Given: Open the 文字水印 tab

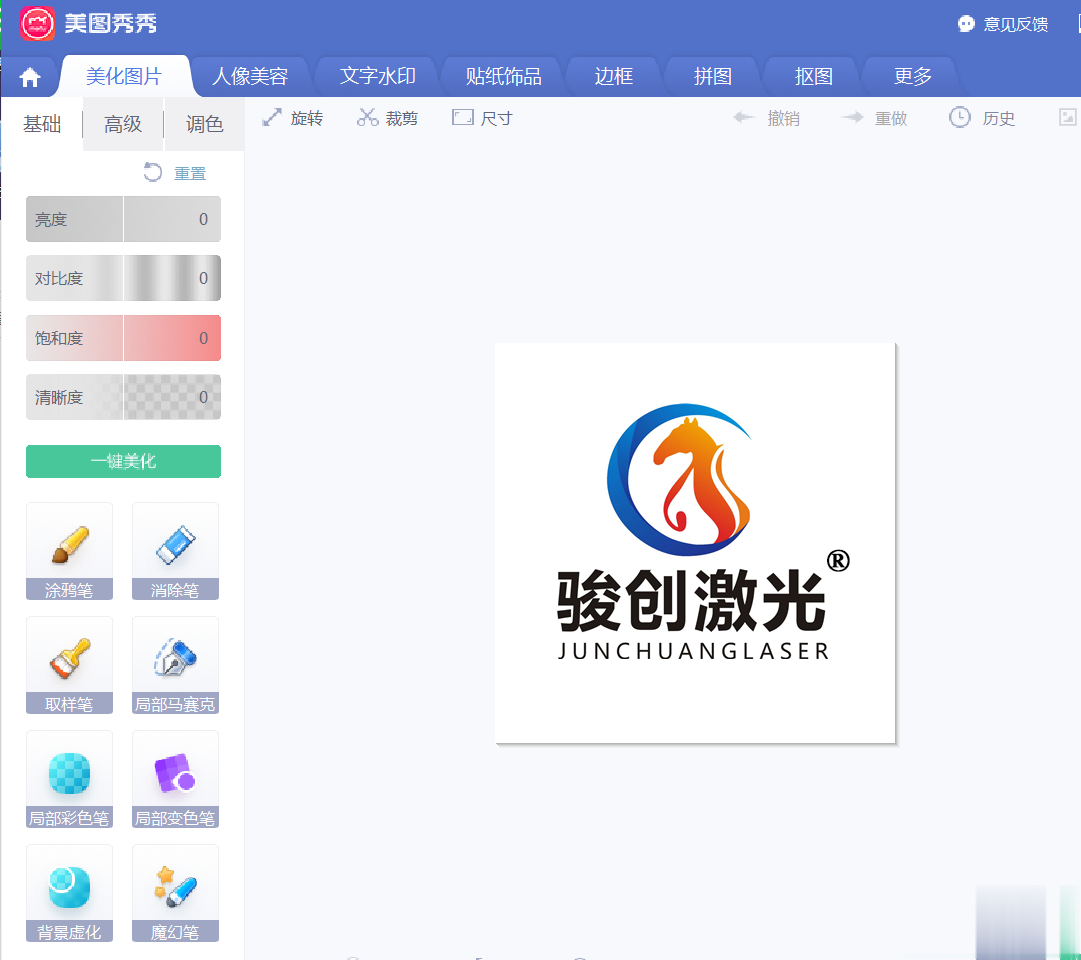Looking at the screenshot, I should [x=377, y=76].
